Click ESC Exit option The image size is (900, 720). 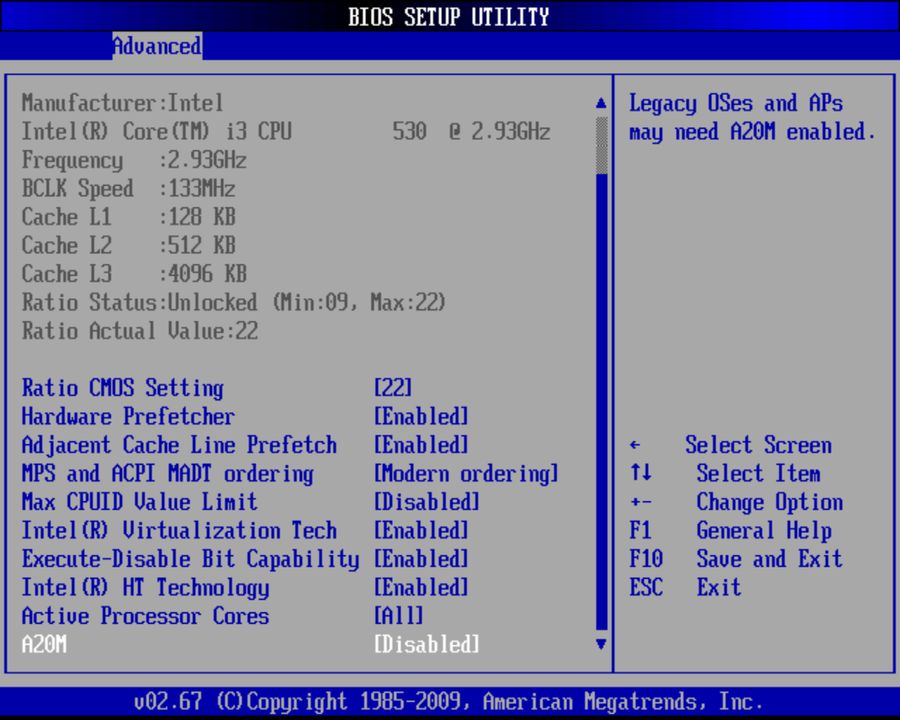686,587
